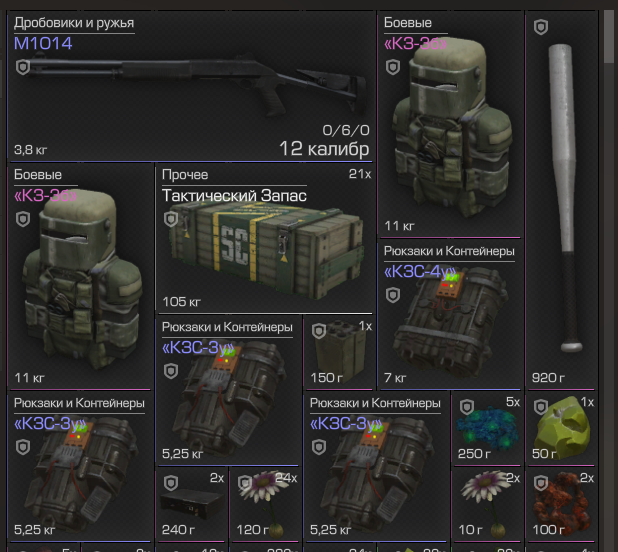Viewport: 618px width, 552px height.
Task: Click the 12 калибр ammo label
Action: click(324, 149)
